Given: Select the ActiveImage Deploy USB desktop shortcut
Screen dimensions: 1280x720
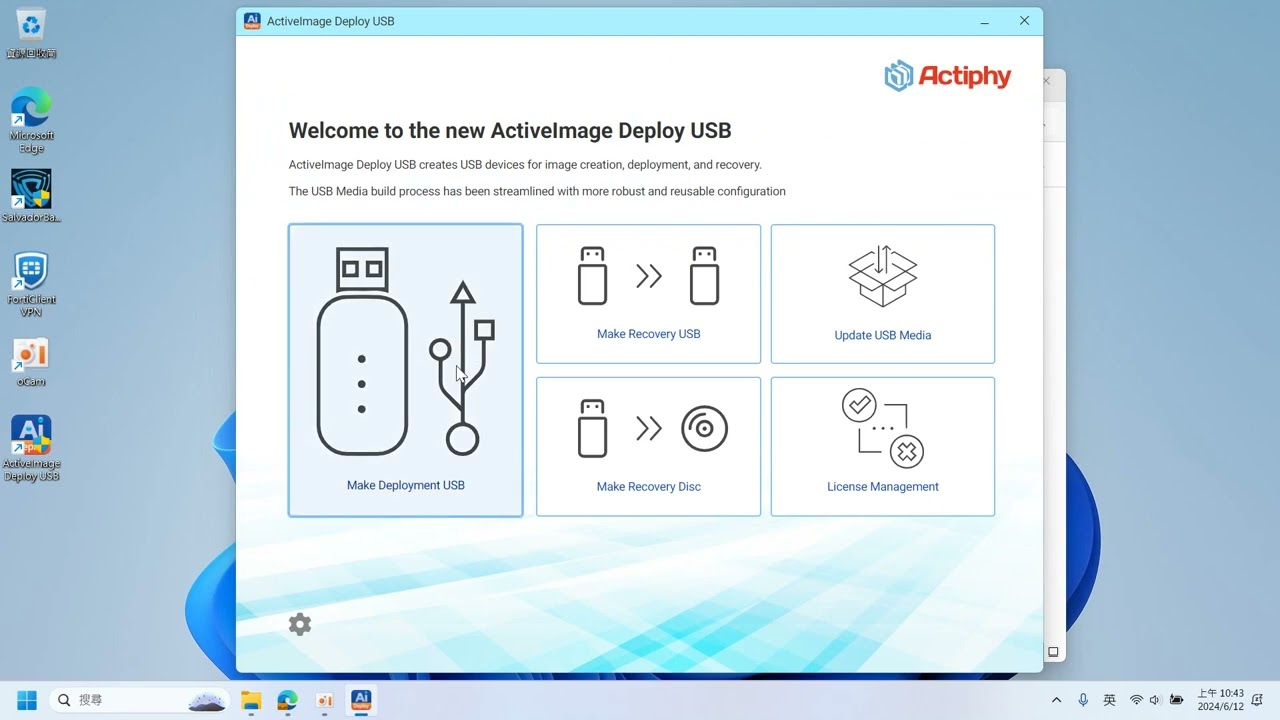Looking at the screenshot, I should [x=31, y=449].
